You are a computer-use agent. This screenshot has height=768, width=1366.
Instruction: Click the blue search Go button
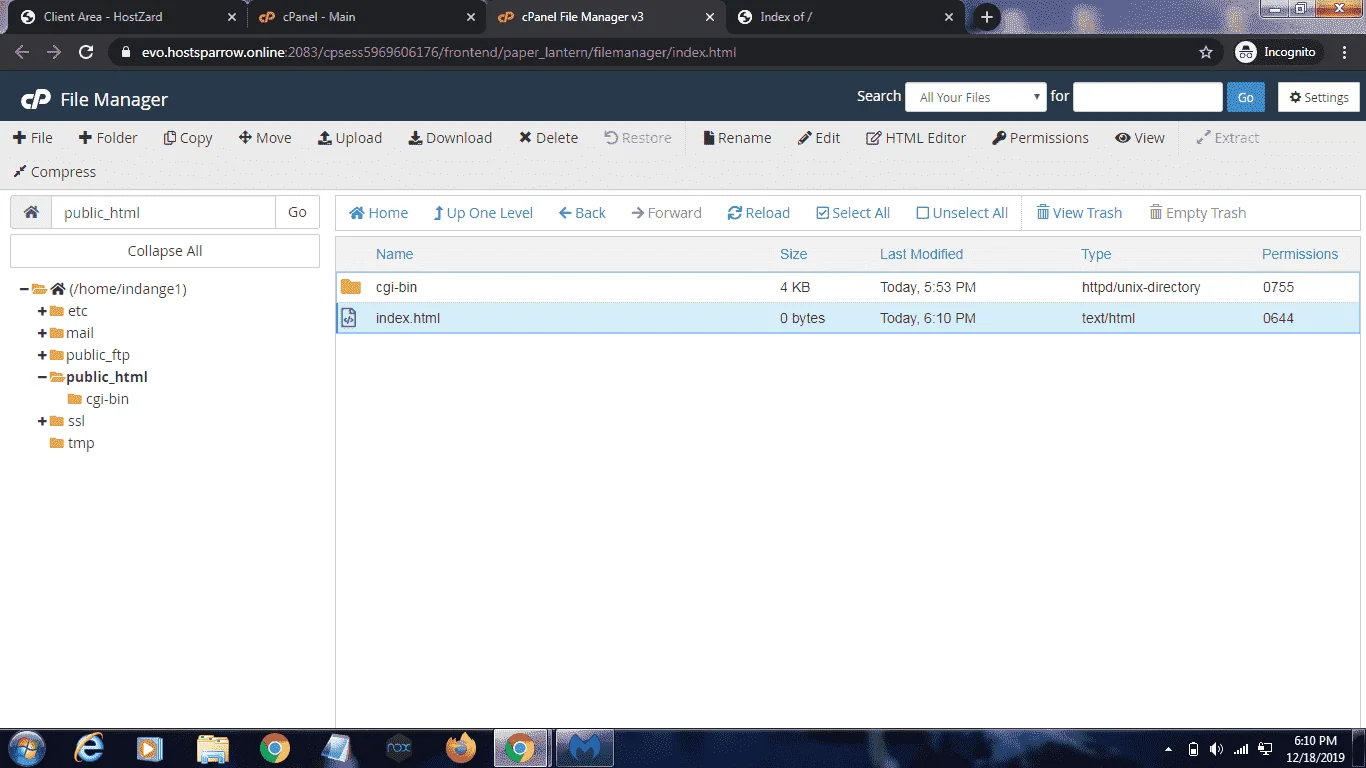click(1246, 97)
